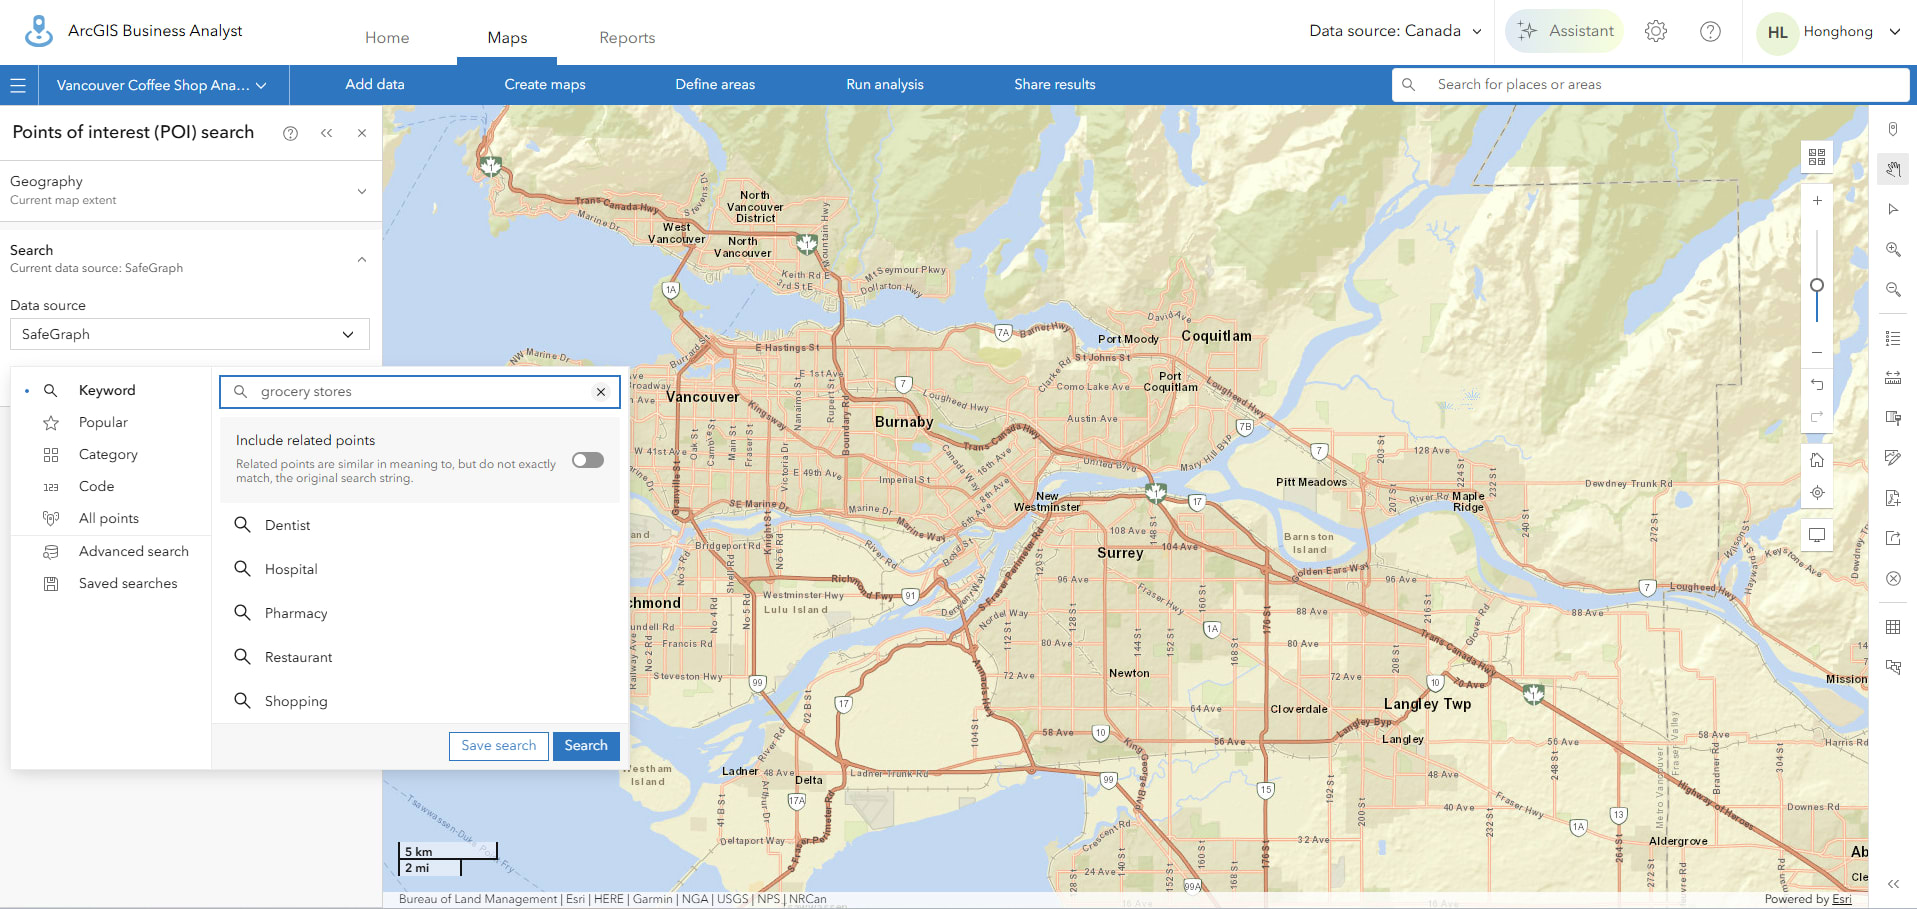Click the previous extent undo arrow

[1817, 385]
